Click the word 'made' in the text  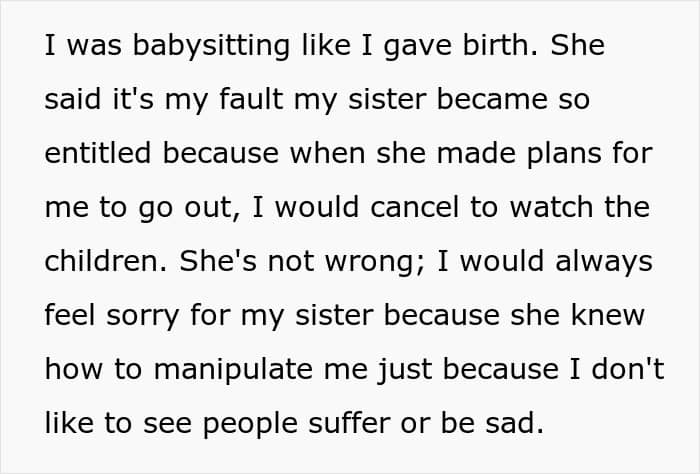pyautogui.click(x=476, y=153)
